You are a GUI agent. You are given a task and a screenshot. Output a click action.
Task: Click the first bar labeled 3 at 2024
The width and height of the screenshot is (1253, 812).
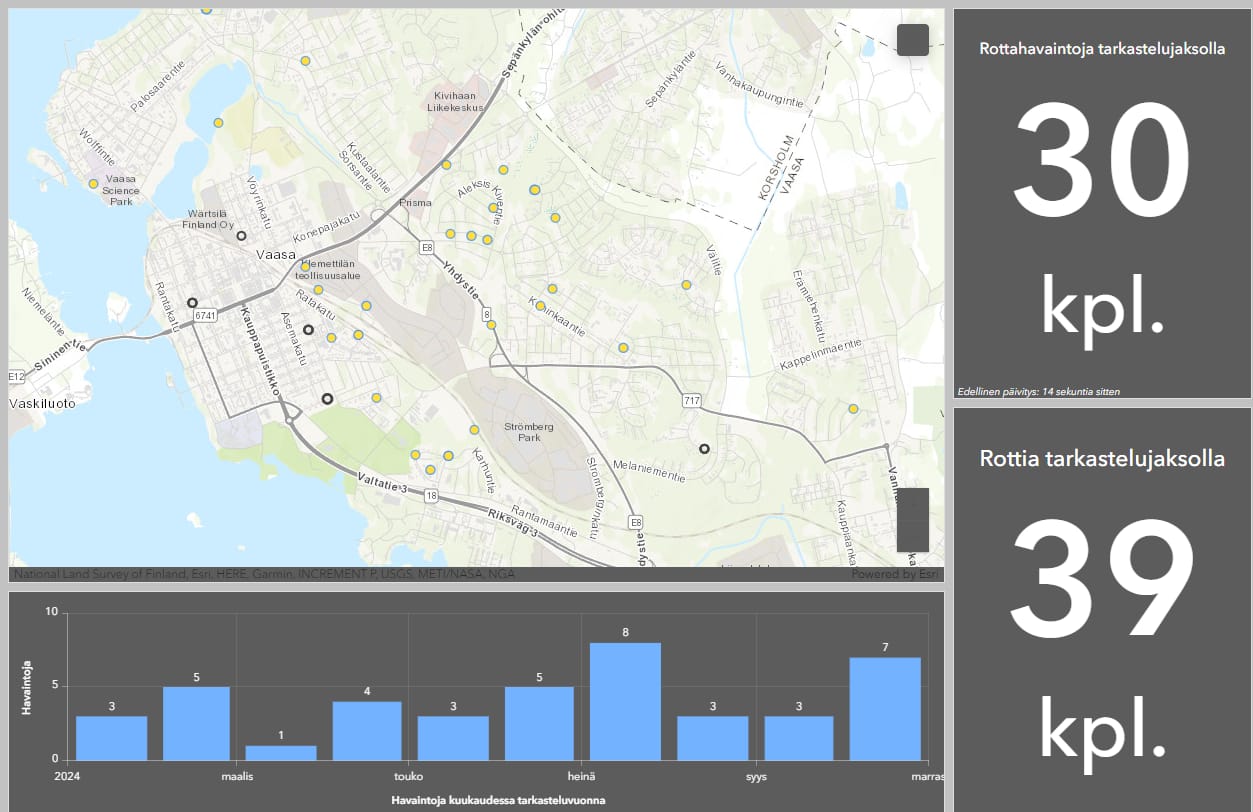click(x=112, y=737)
